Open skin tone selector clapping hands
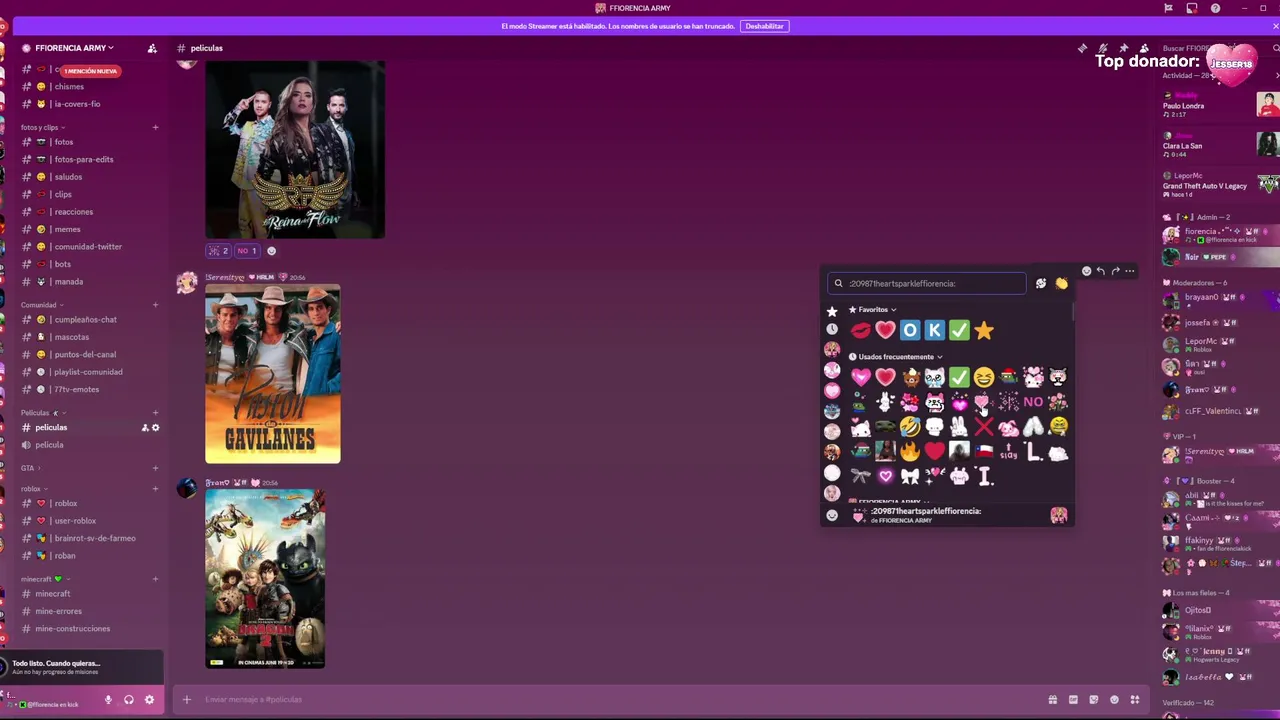Image resolution: width=1280 pixels, height=720 pixels. 1061,284
